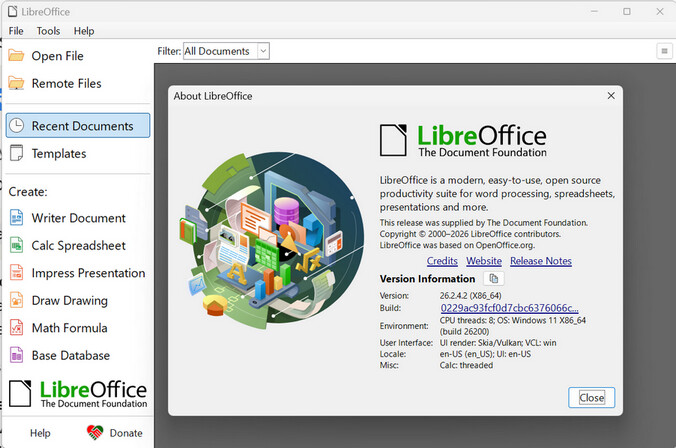Click the Help button in the sidebar
Image resolution: width=676 pixels, height=448 pixels.
[x=40, y=433]
